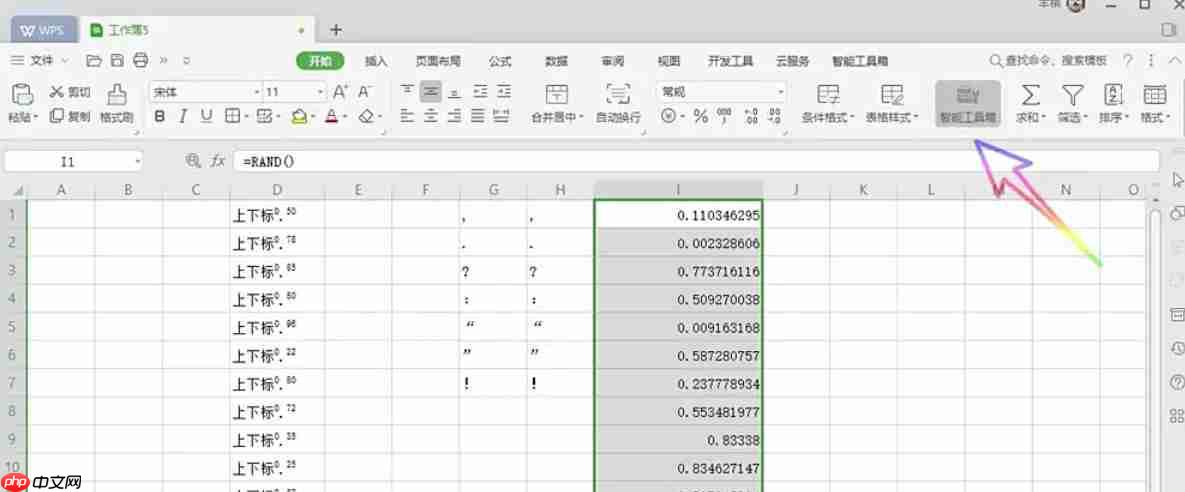Open the Name Box I1 dropdown

138,162
